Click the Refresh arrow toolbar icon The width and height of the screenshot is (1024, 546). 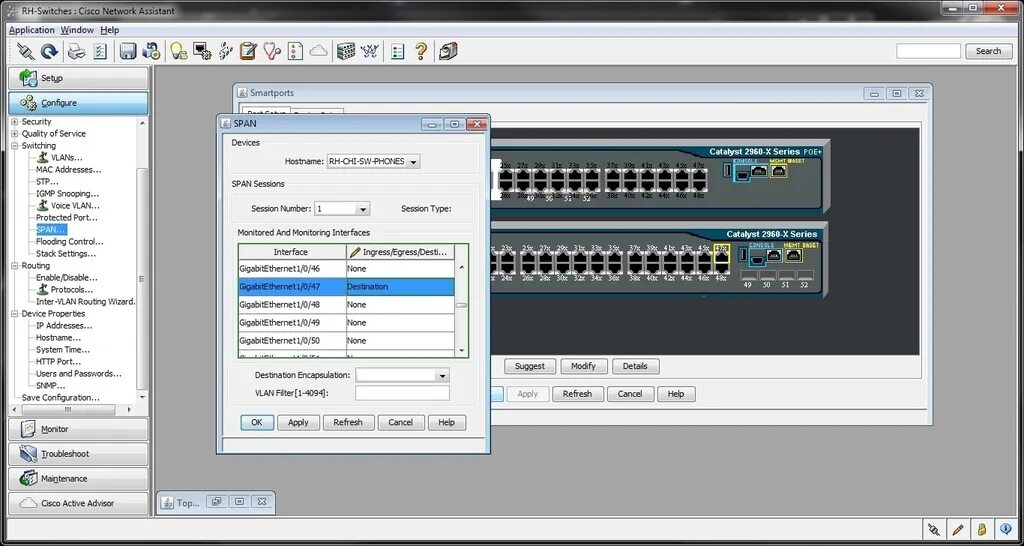[50, 51]
